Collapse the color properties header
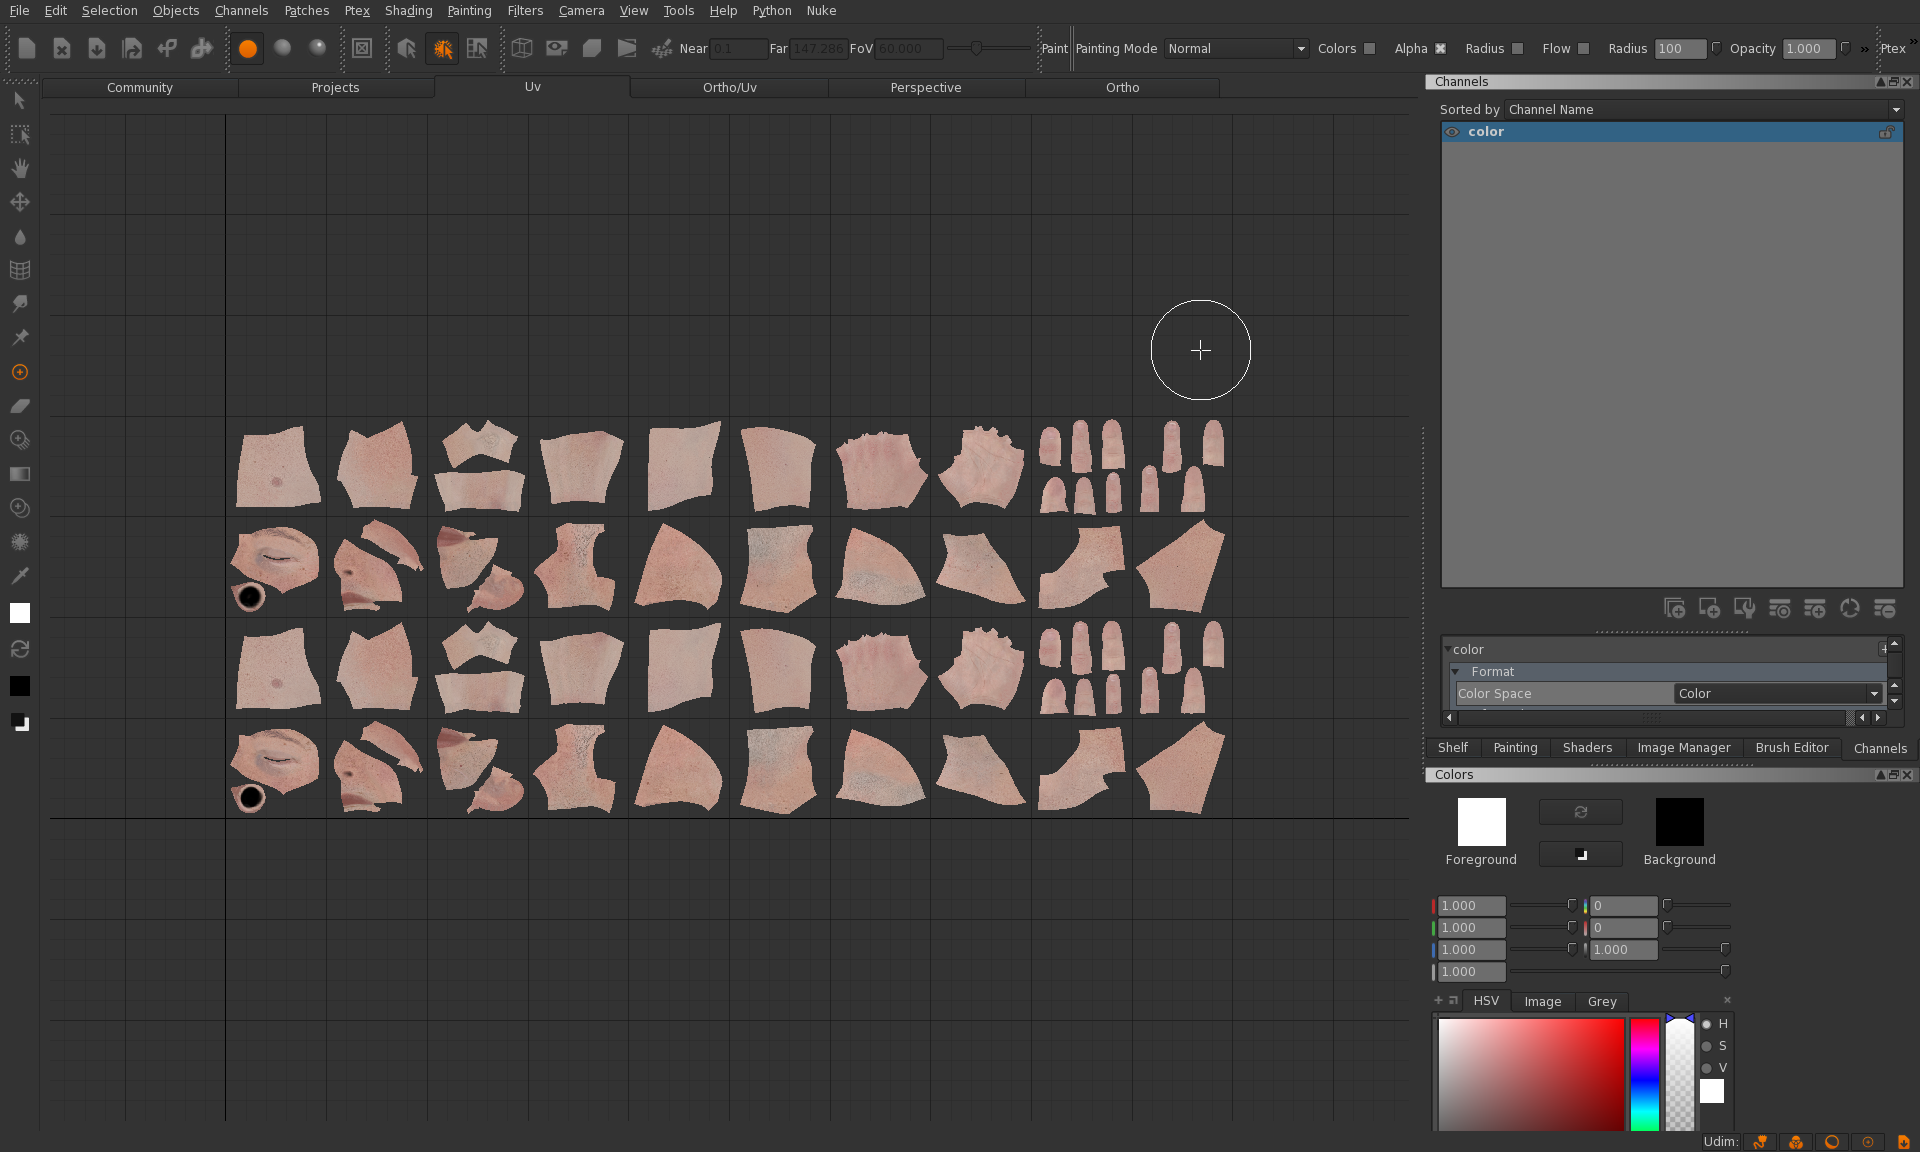Viewport: 1920px width, 1152px height. (1447, 649)
